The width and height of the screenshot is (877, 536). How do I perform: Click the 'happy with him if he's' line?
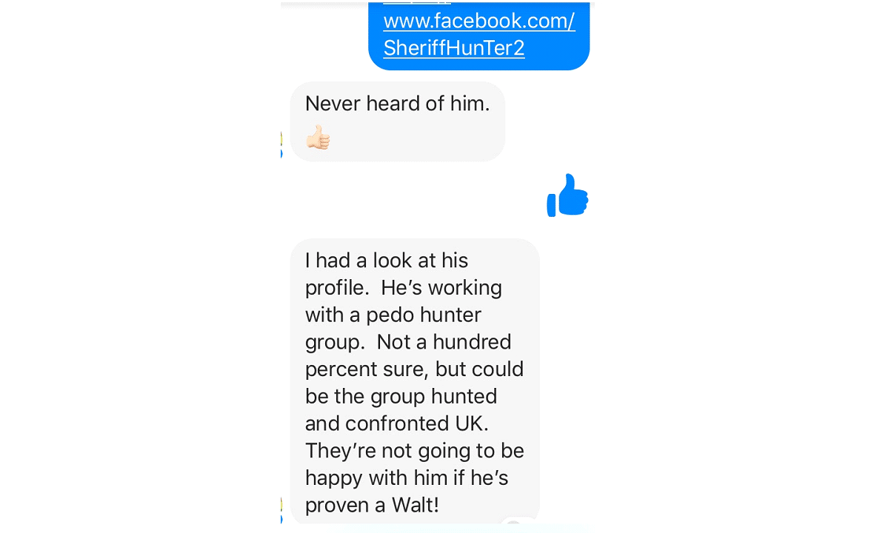click(x=407, y=478)
